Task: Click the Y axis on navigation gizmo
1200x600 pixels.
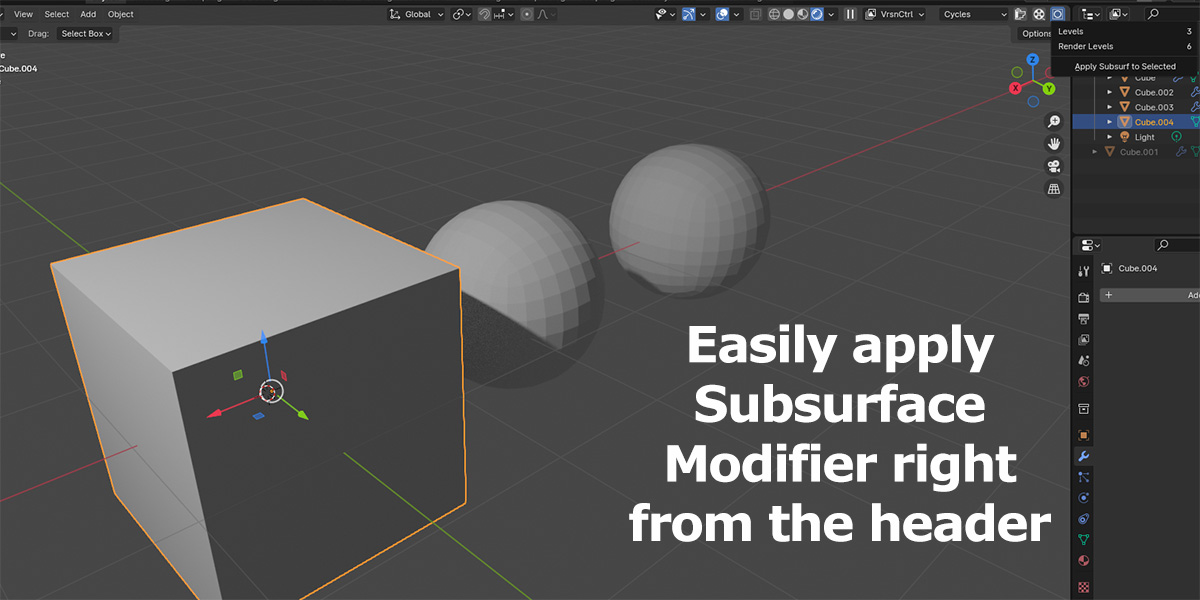Action: click(x=1049, y=88)
